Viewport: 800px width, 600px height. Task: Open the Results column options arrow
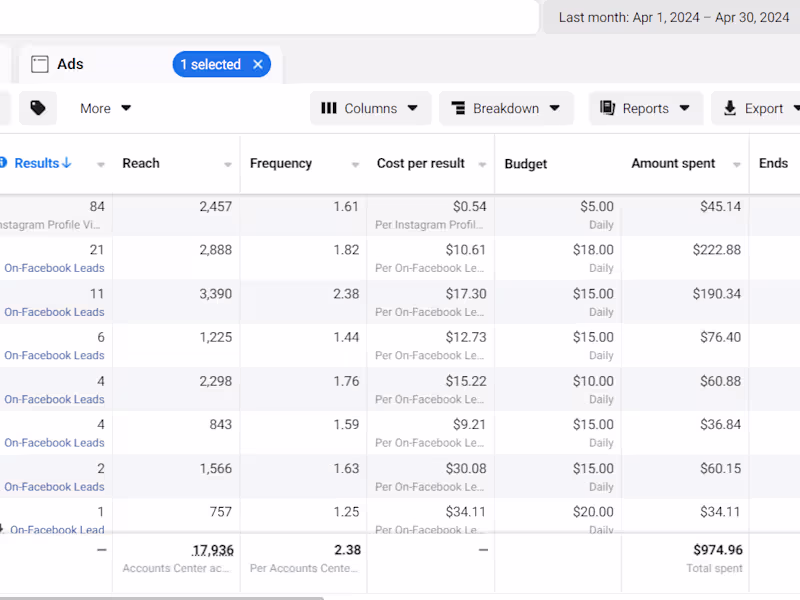[x=101, y=165]
